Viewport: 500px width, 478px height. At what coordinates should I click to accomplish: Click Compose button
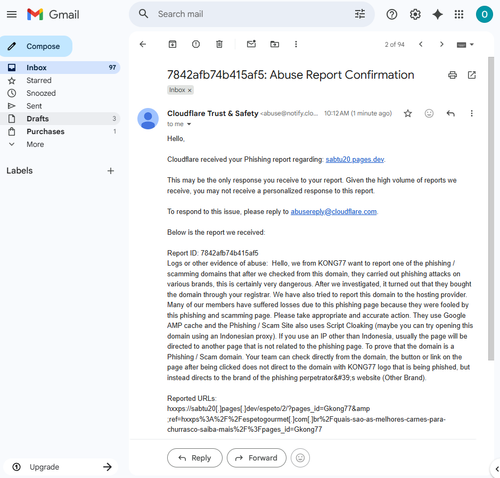[36, 46]
